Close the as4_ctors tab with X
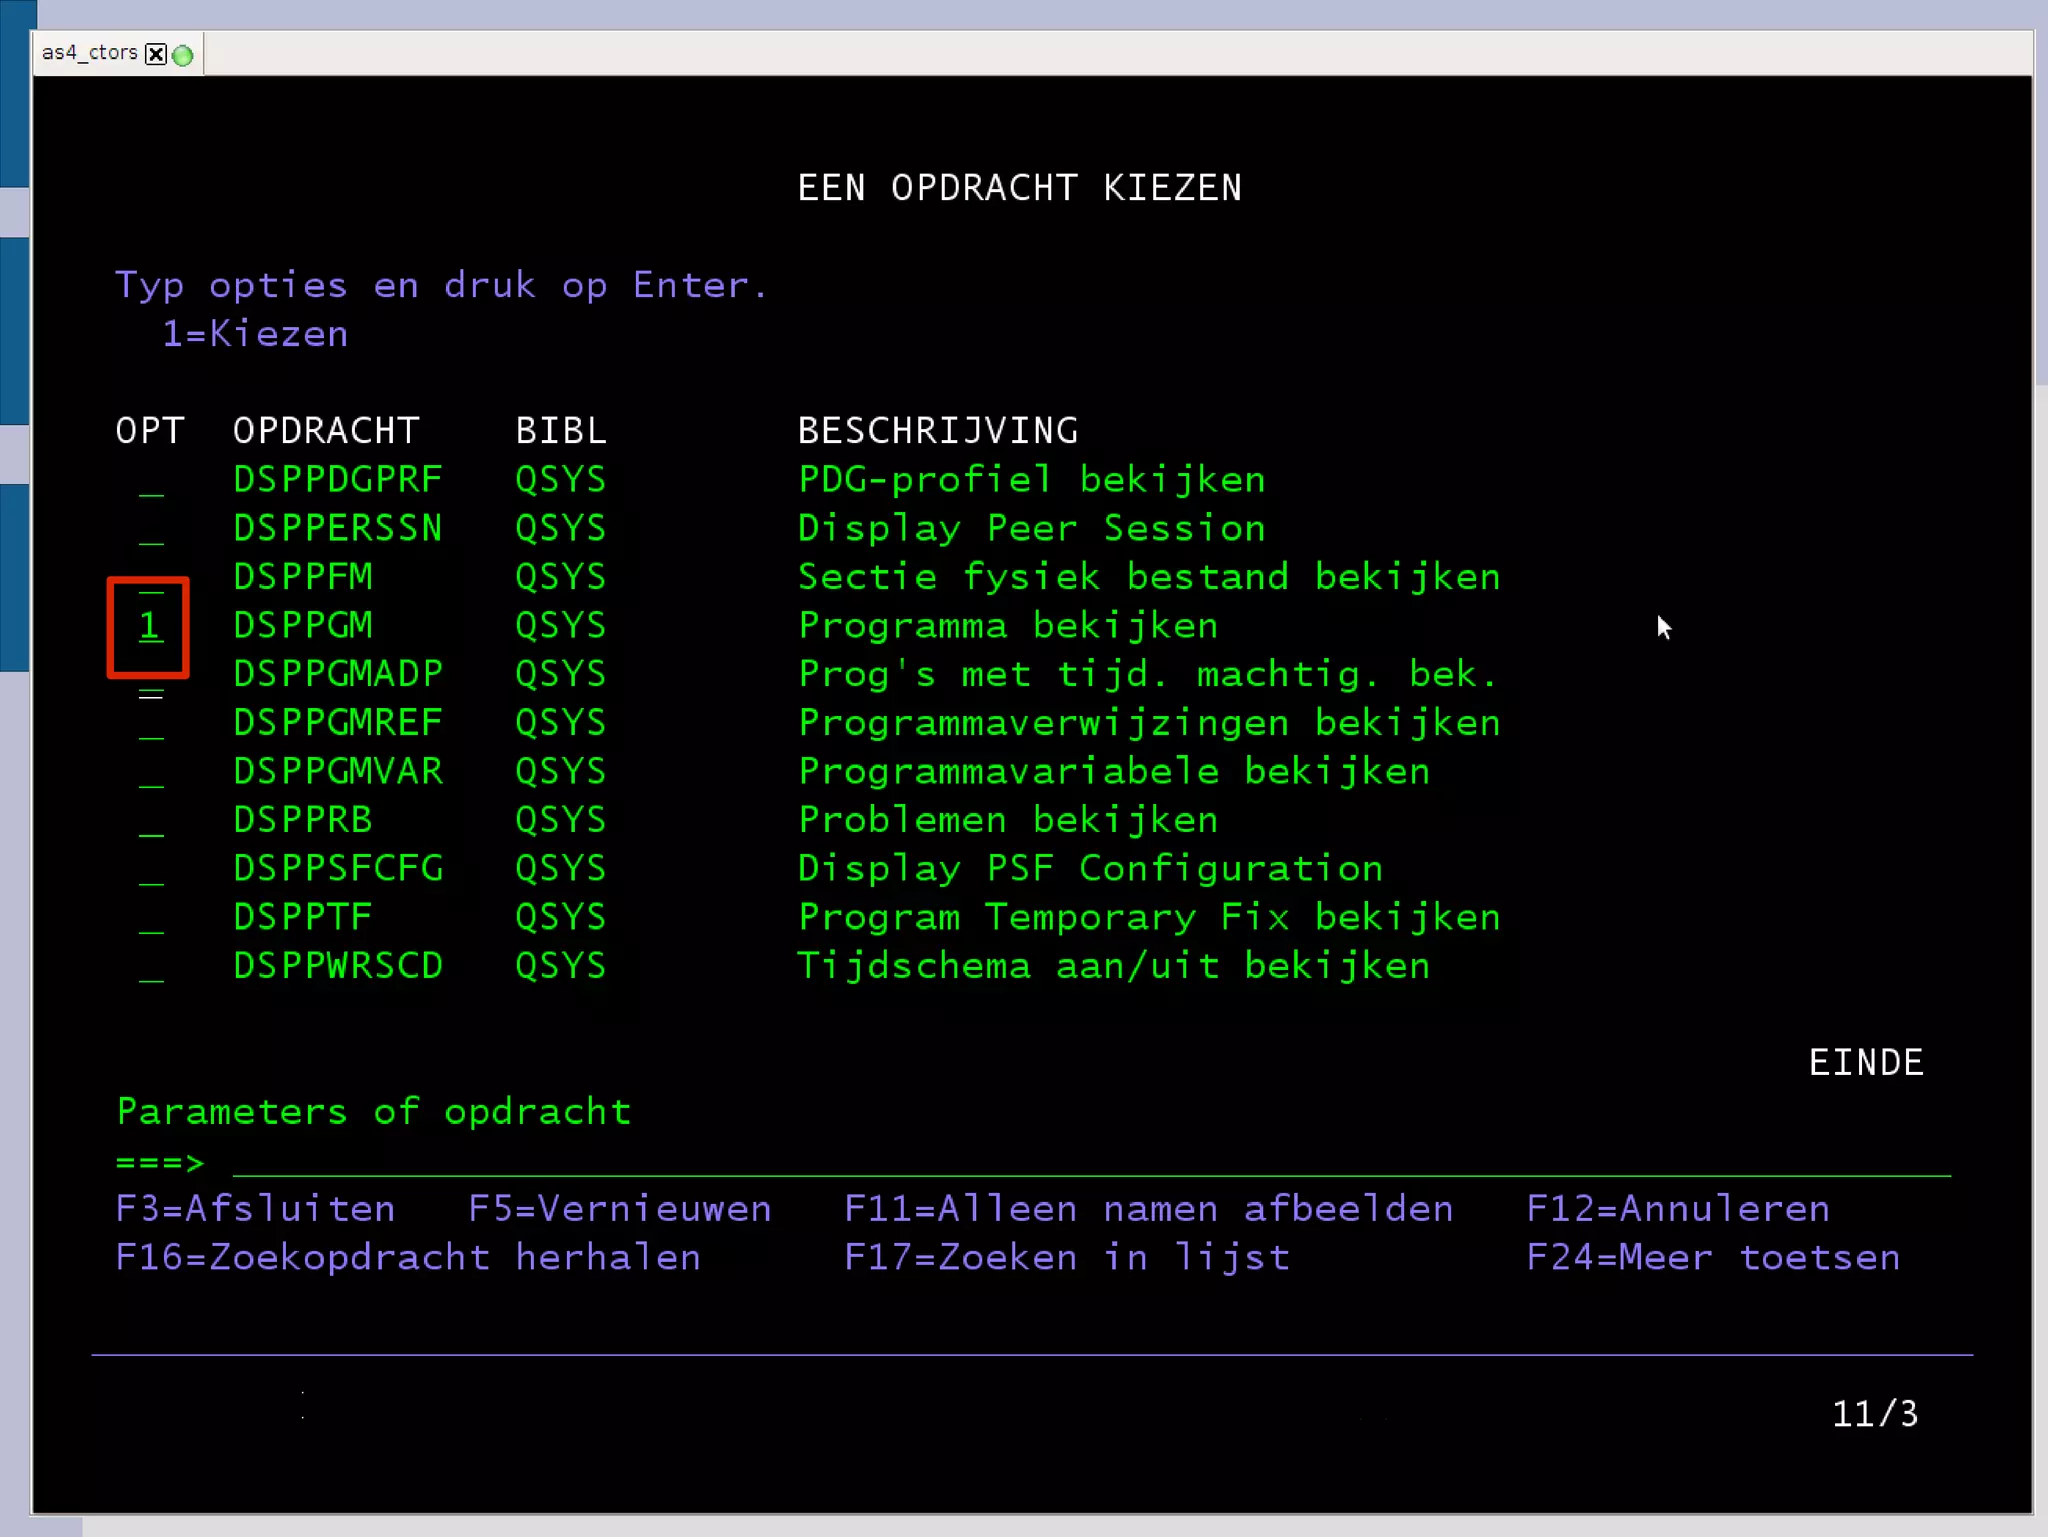 156,54
